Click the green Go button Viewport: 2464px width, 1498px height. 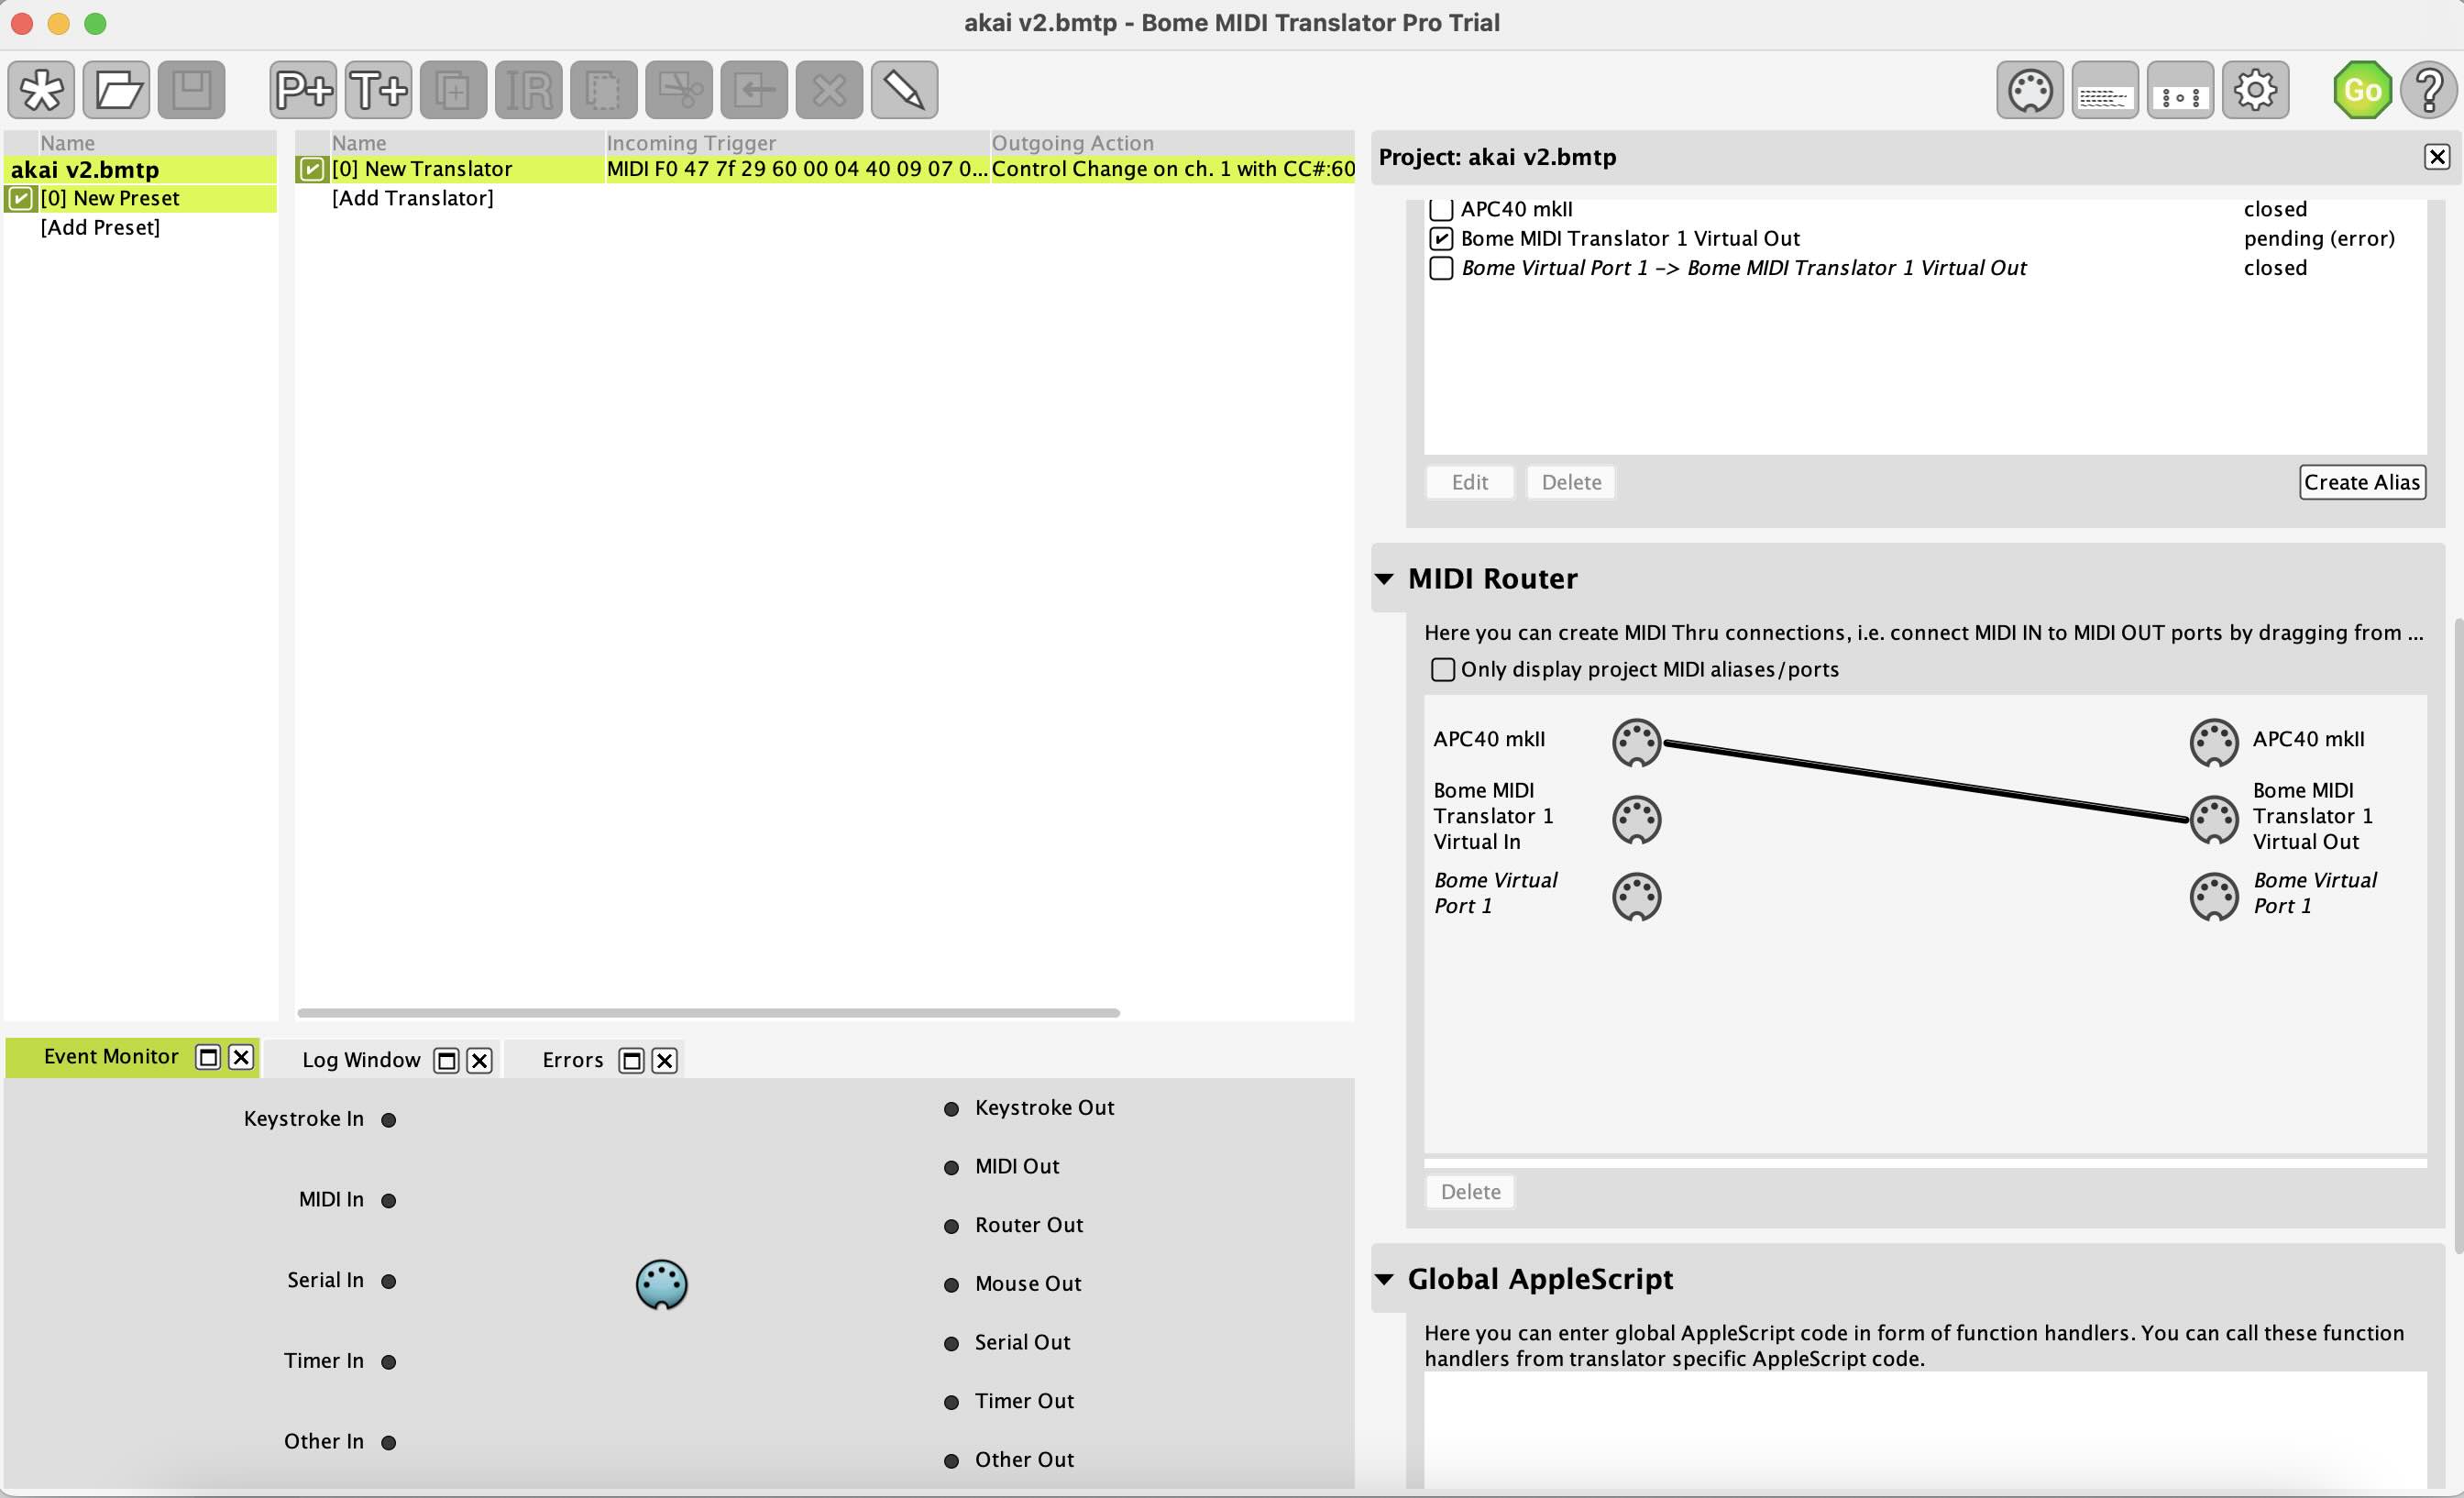2362,90
